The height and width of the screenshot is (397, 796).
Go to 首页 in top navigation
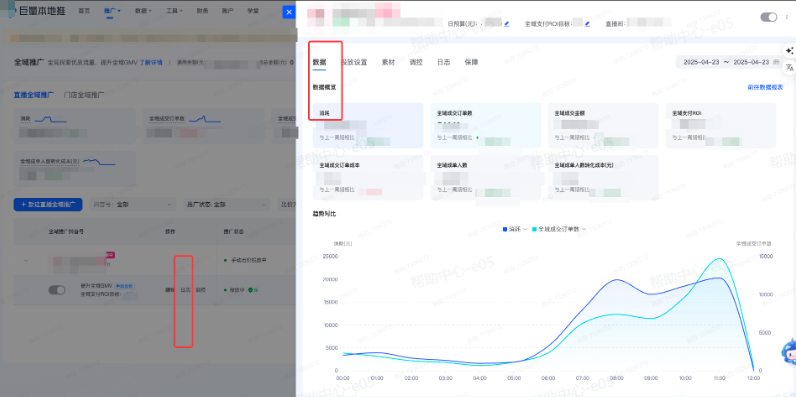point(84,11)
